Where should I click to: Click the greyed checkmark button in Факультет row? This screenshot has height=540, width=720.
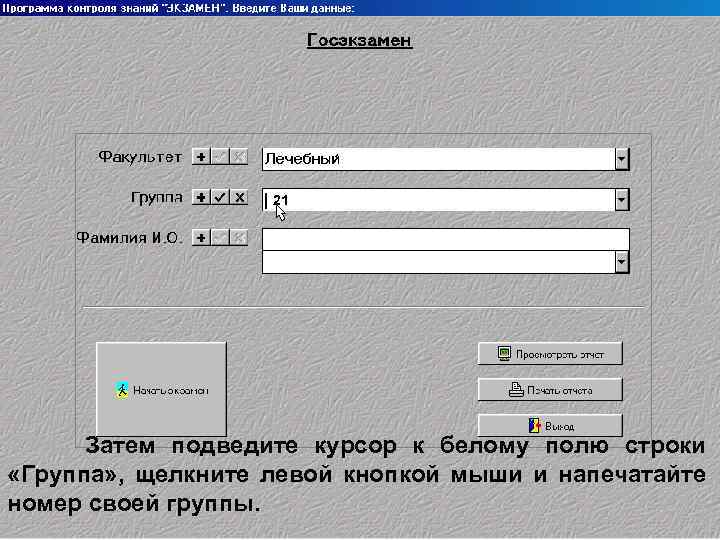220,157
